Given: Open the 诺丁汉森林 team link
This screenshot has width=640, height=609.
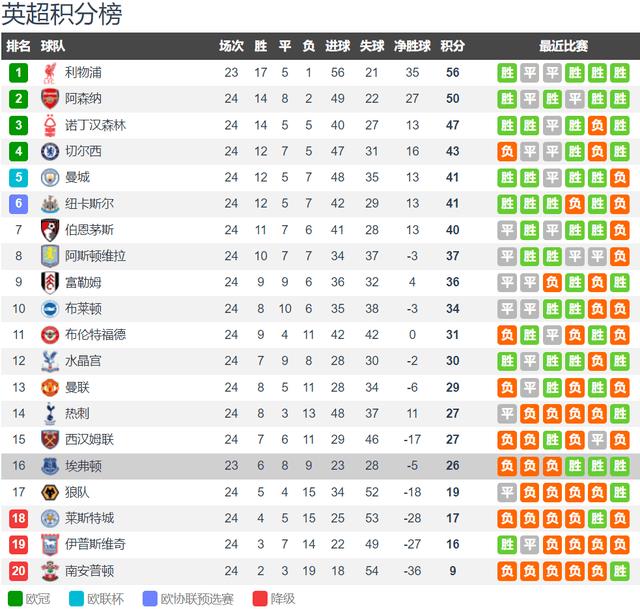Looking at the screenshot, I should 96,125.
